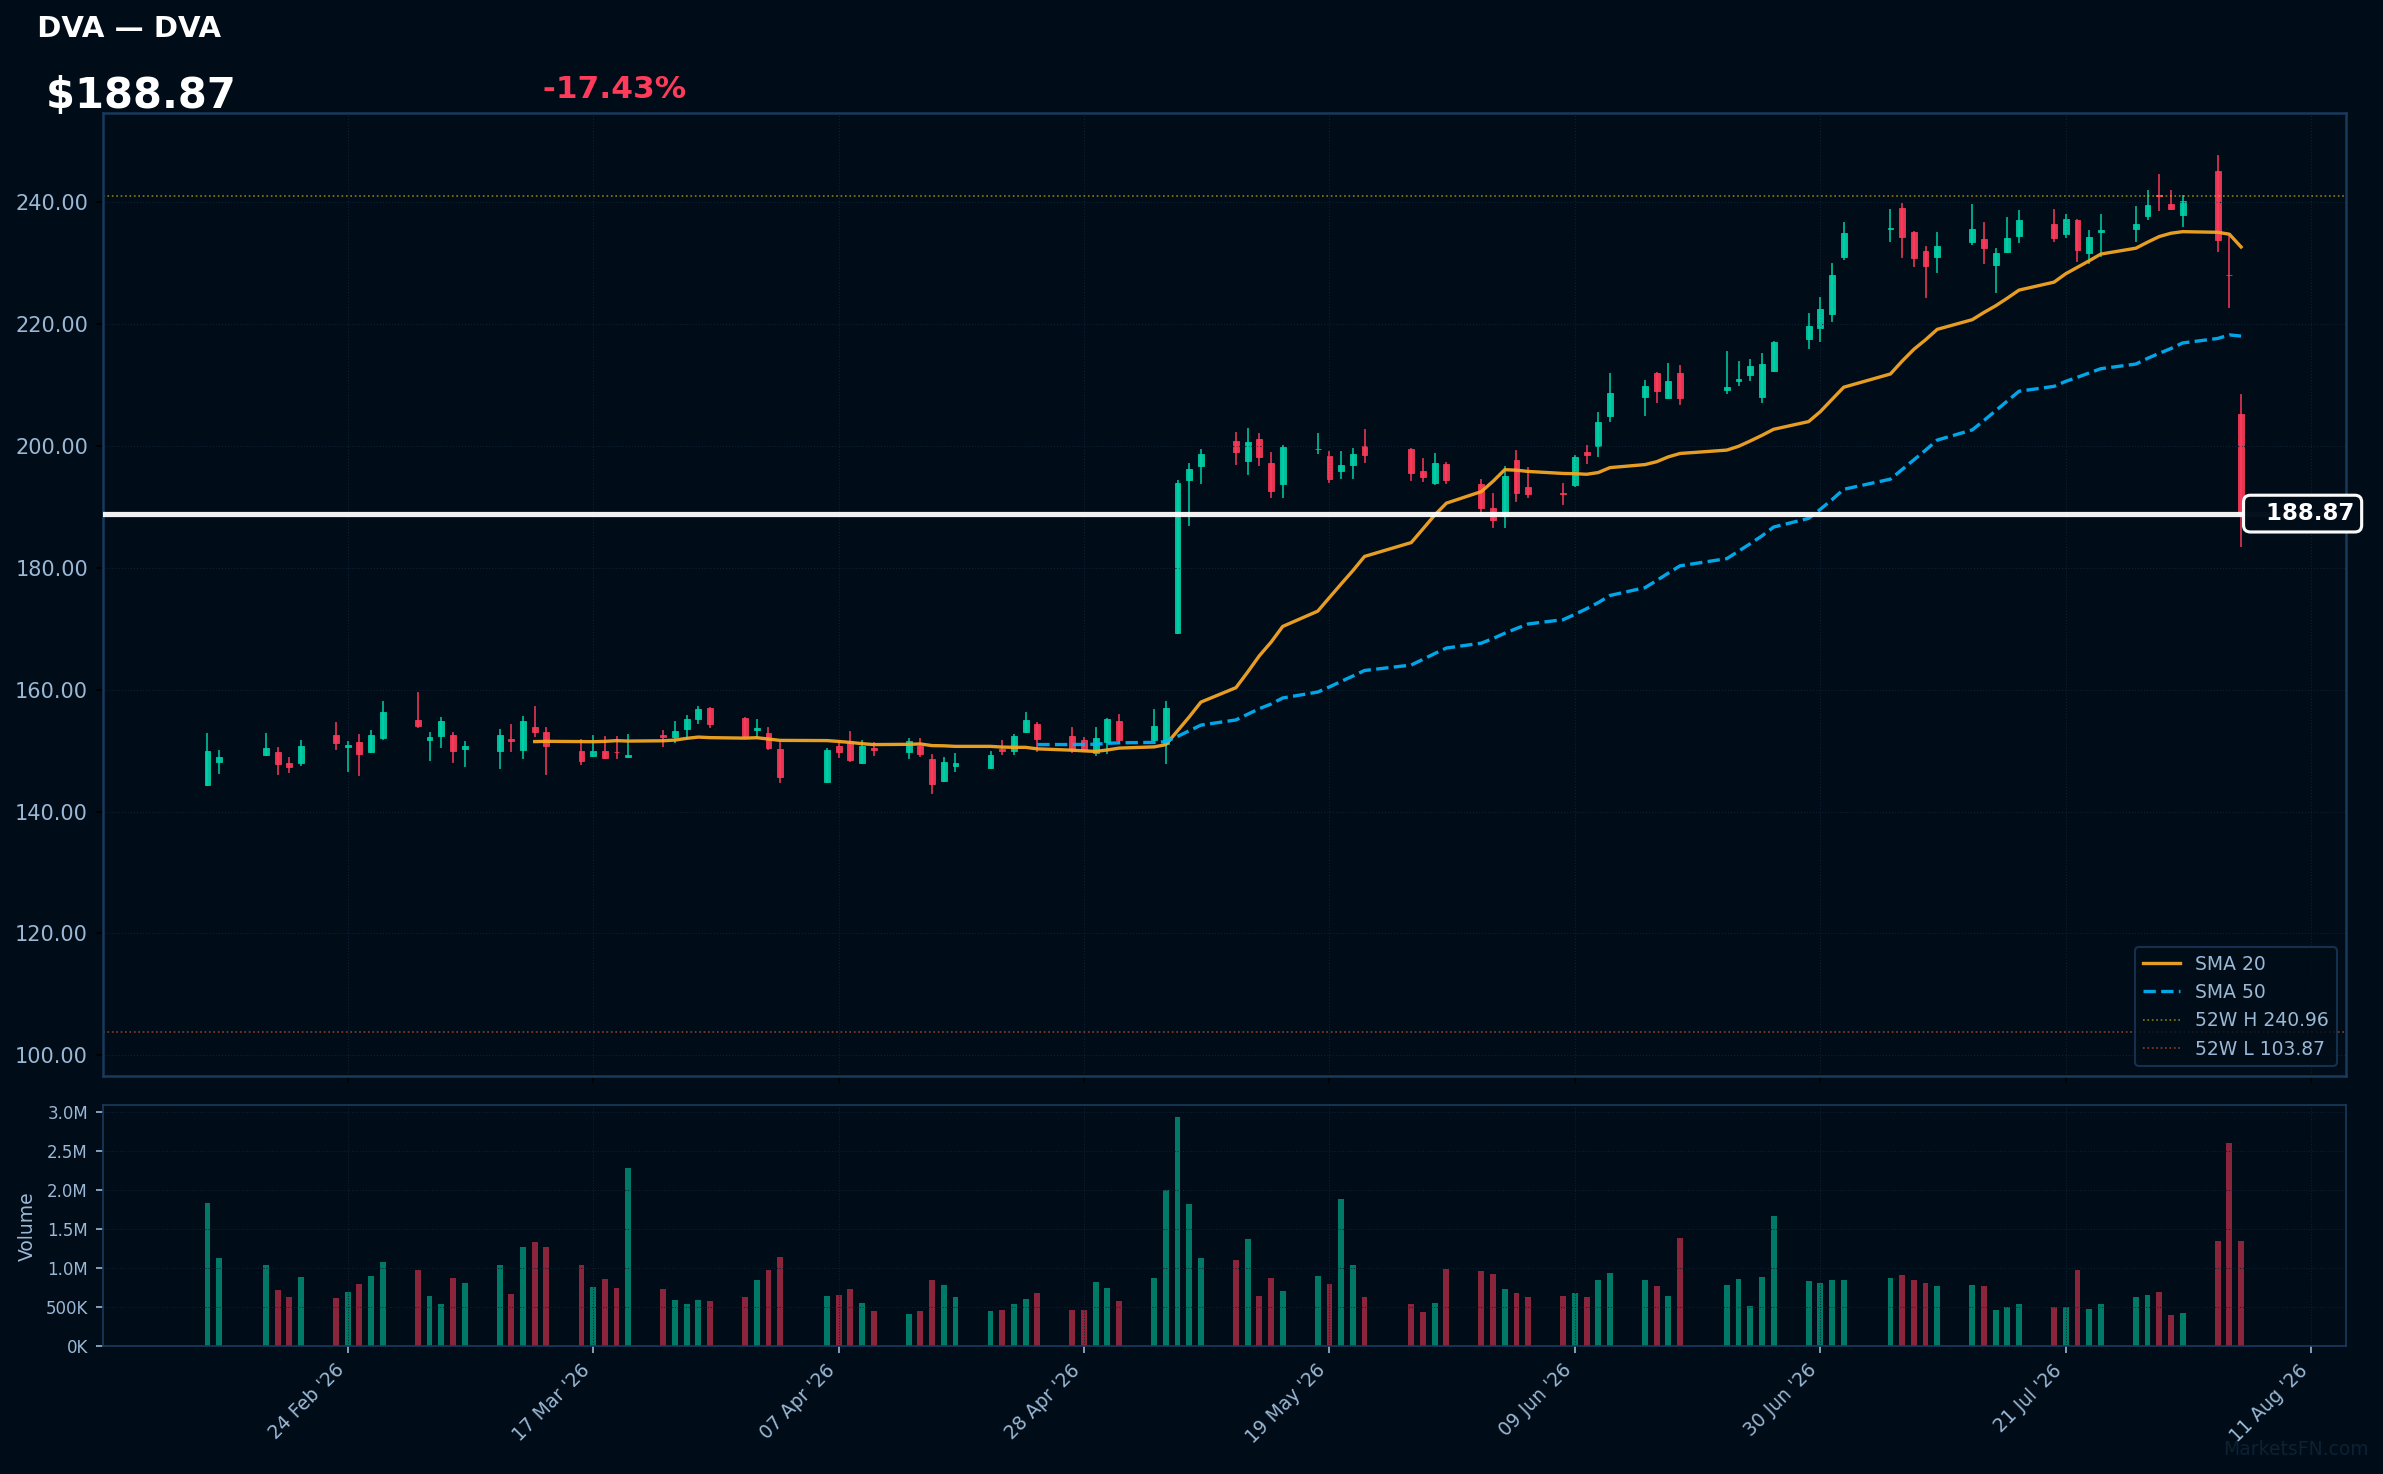The width and height of the screenshot is (2383, 1474).
Task: Click the "30 Jun '26" date label
Action: pyautogui.click(x=1778, y=1402)
